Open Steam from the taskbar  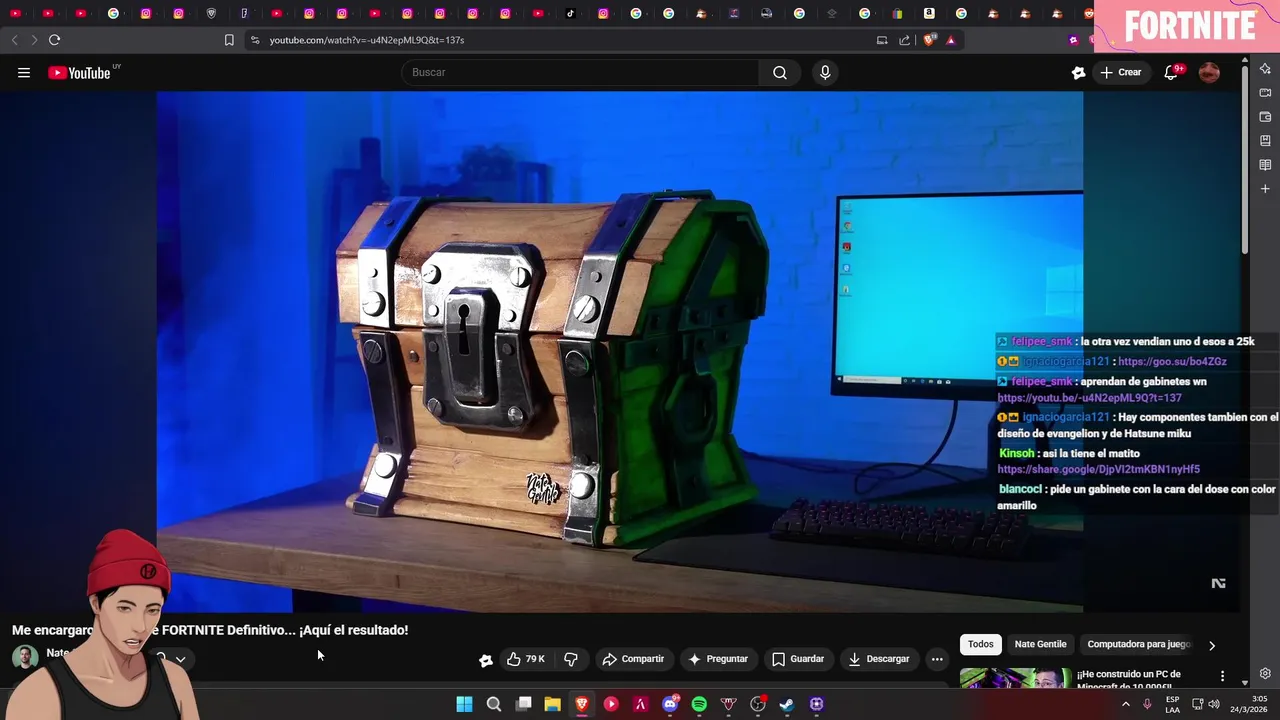pos(787,704)
